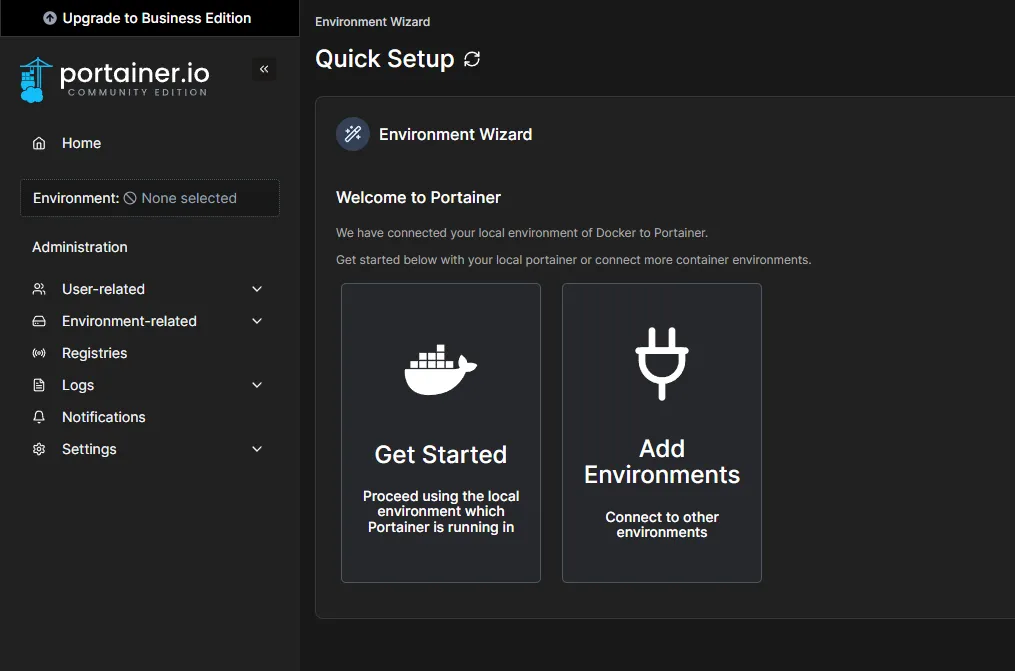Click the Environment None selected box
Viewport: 1015px width, 671px height.
point(149,198)
